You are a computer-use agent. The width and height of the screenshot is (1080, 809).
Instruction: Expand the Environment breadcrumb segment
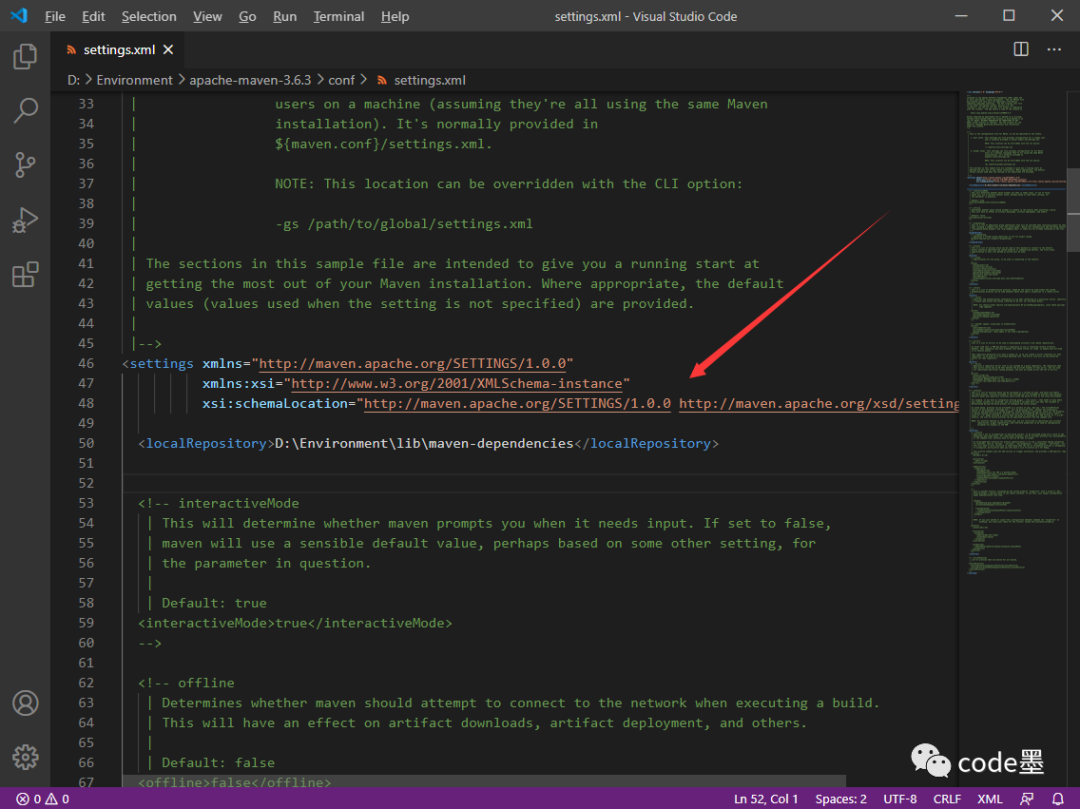(x=134, y=81)
